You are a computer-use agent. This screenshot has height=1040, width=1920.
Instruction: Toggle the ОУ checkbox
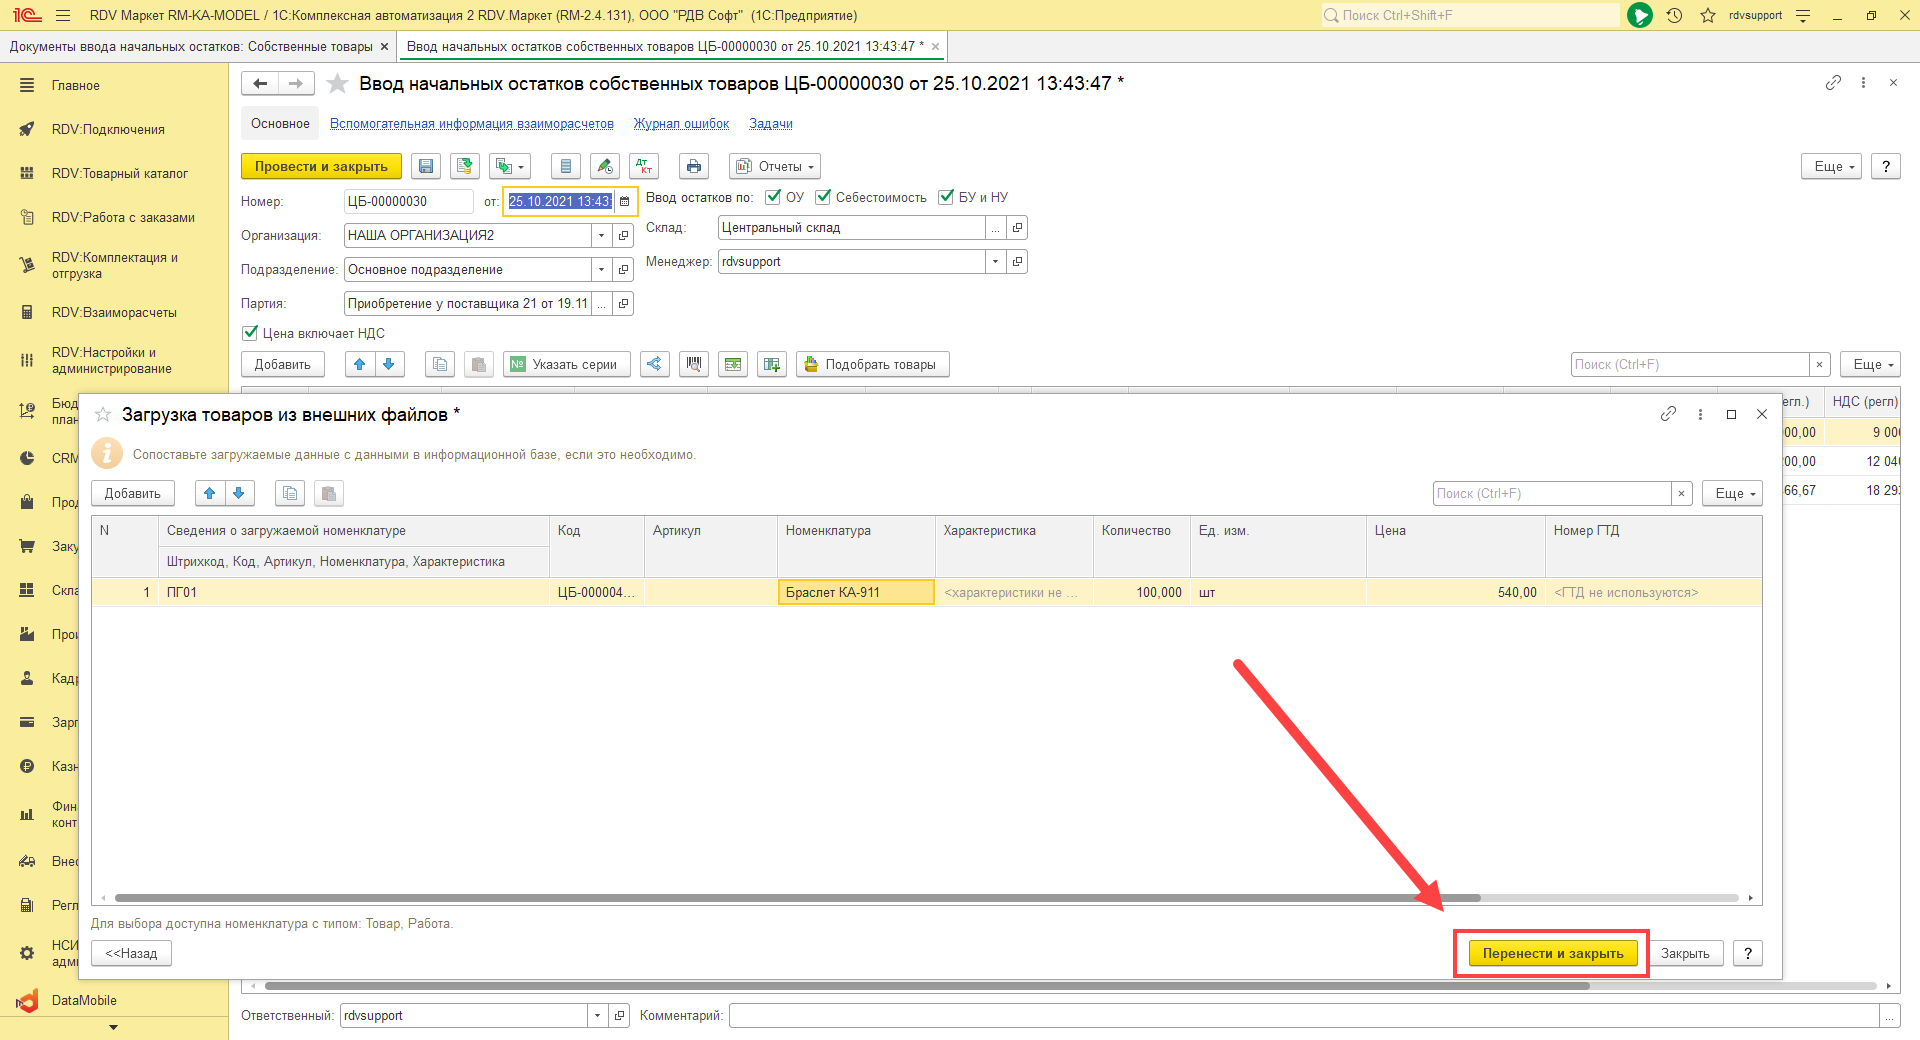coord(773,198)
